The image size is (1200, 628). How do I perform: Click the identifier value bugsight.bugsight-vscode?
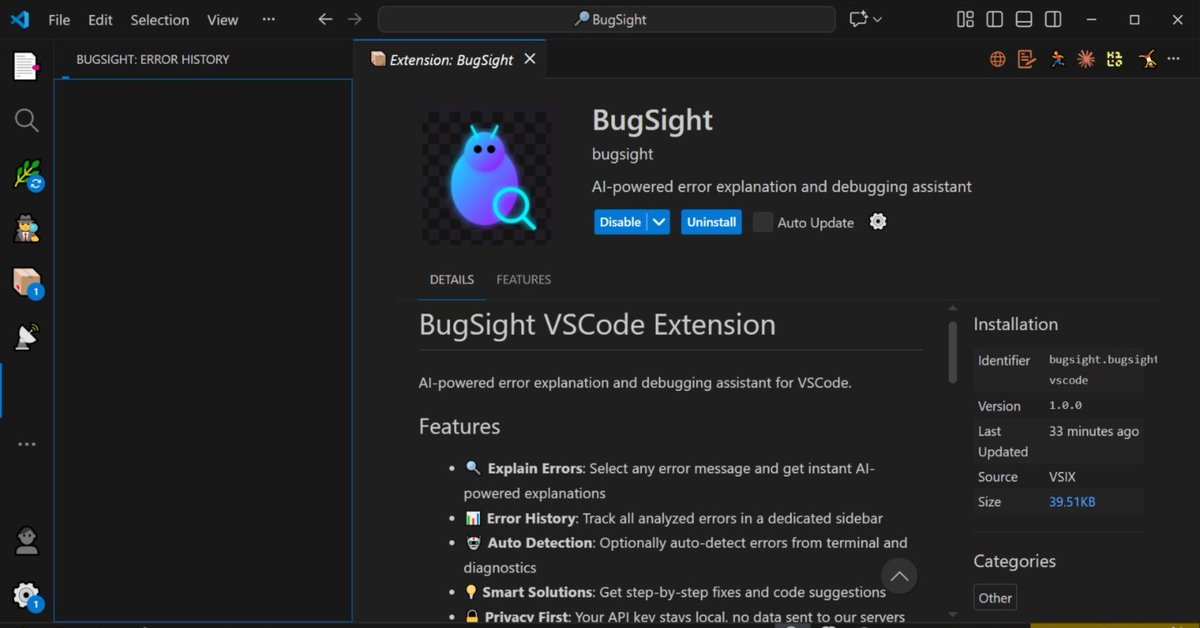(x=1103, y=369)
